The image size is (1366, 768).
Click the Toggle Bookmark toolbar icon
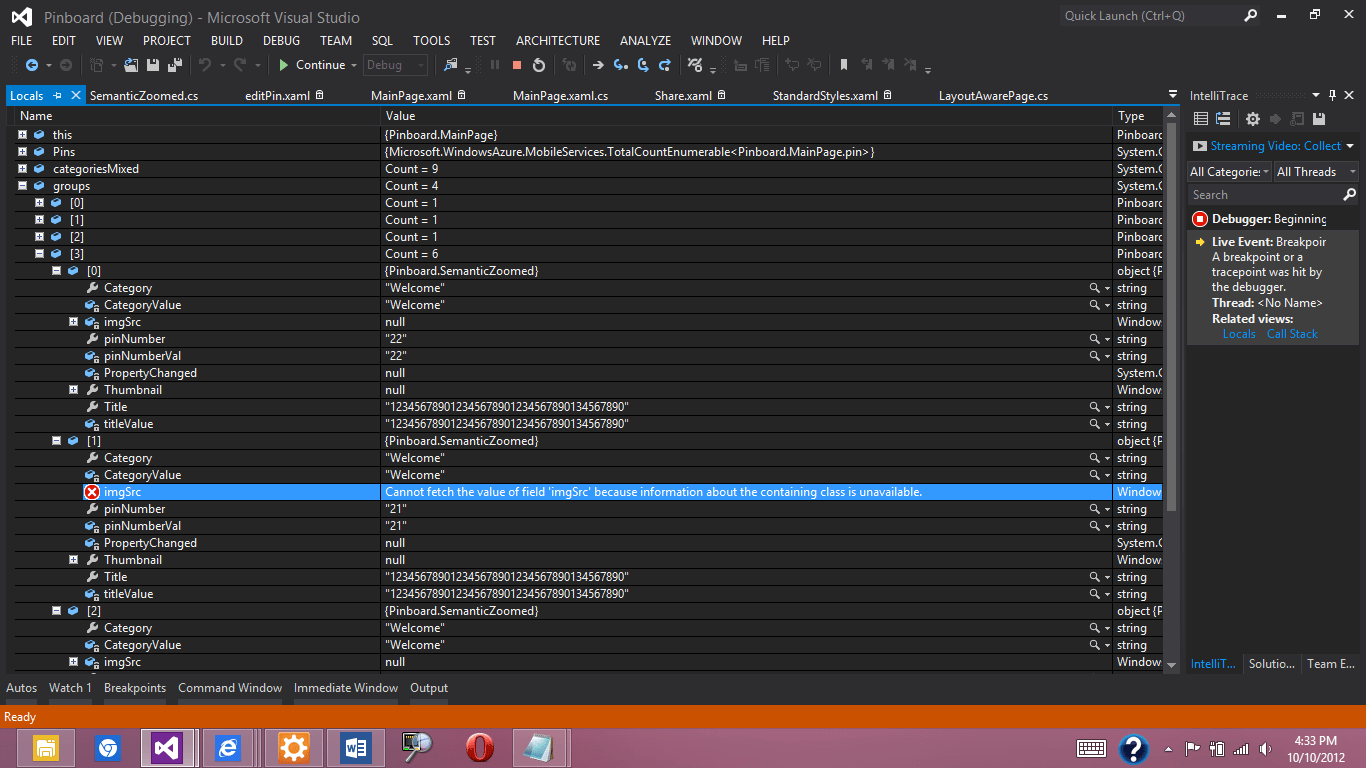tap(844, 65)
